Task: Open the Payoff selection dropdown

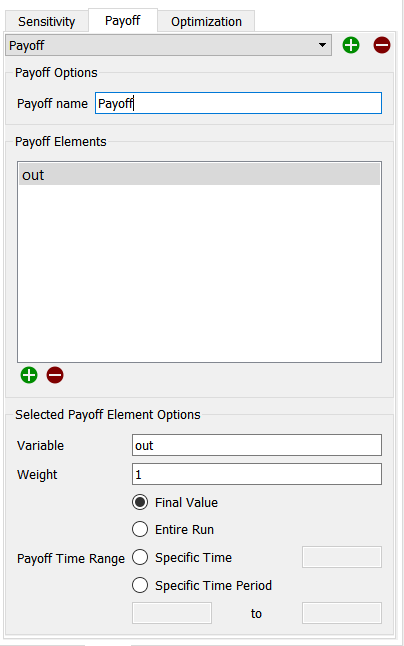Action: click(168, 45)
